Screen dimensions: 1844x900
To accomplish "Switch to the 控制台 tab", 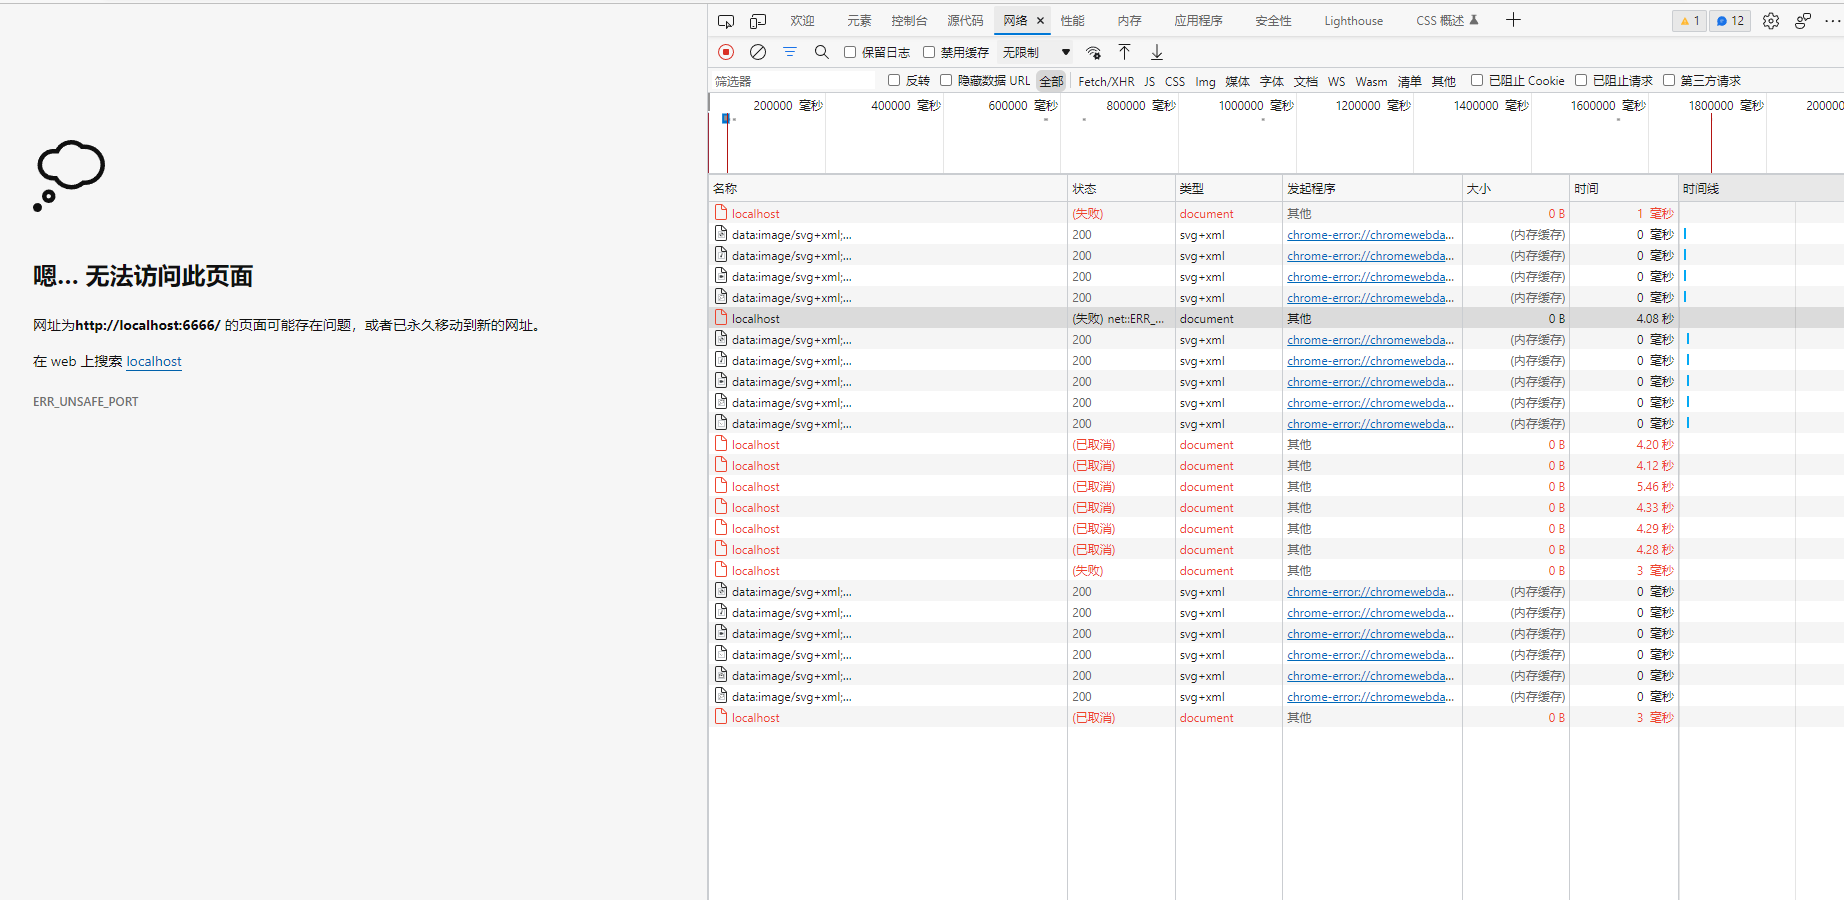I will point(908,20).
